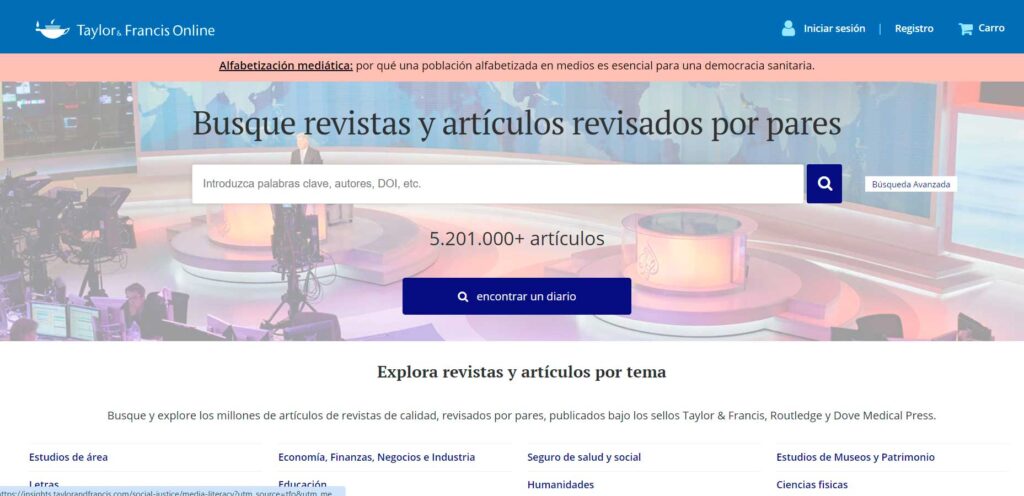1024x496 pixels.
Task: Click the Explora revistas y artículos por tema heading
Action: tap(521, 372)
